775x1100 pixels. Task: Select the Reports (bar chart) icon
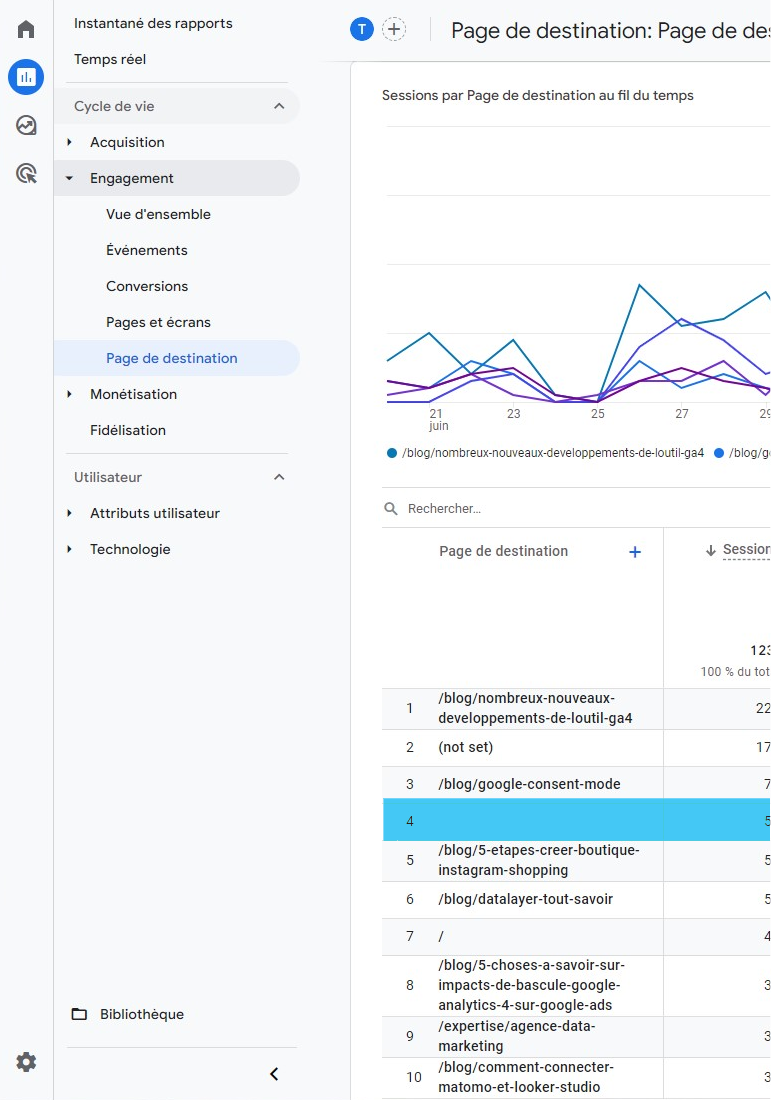pos(25,77)
